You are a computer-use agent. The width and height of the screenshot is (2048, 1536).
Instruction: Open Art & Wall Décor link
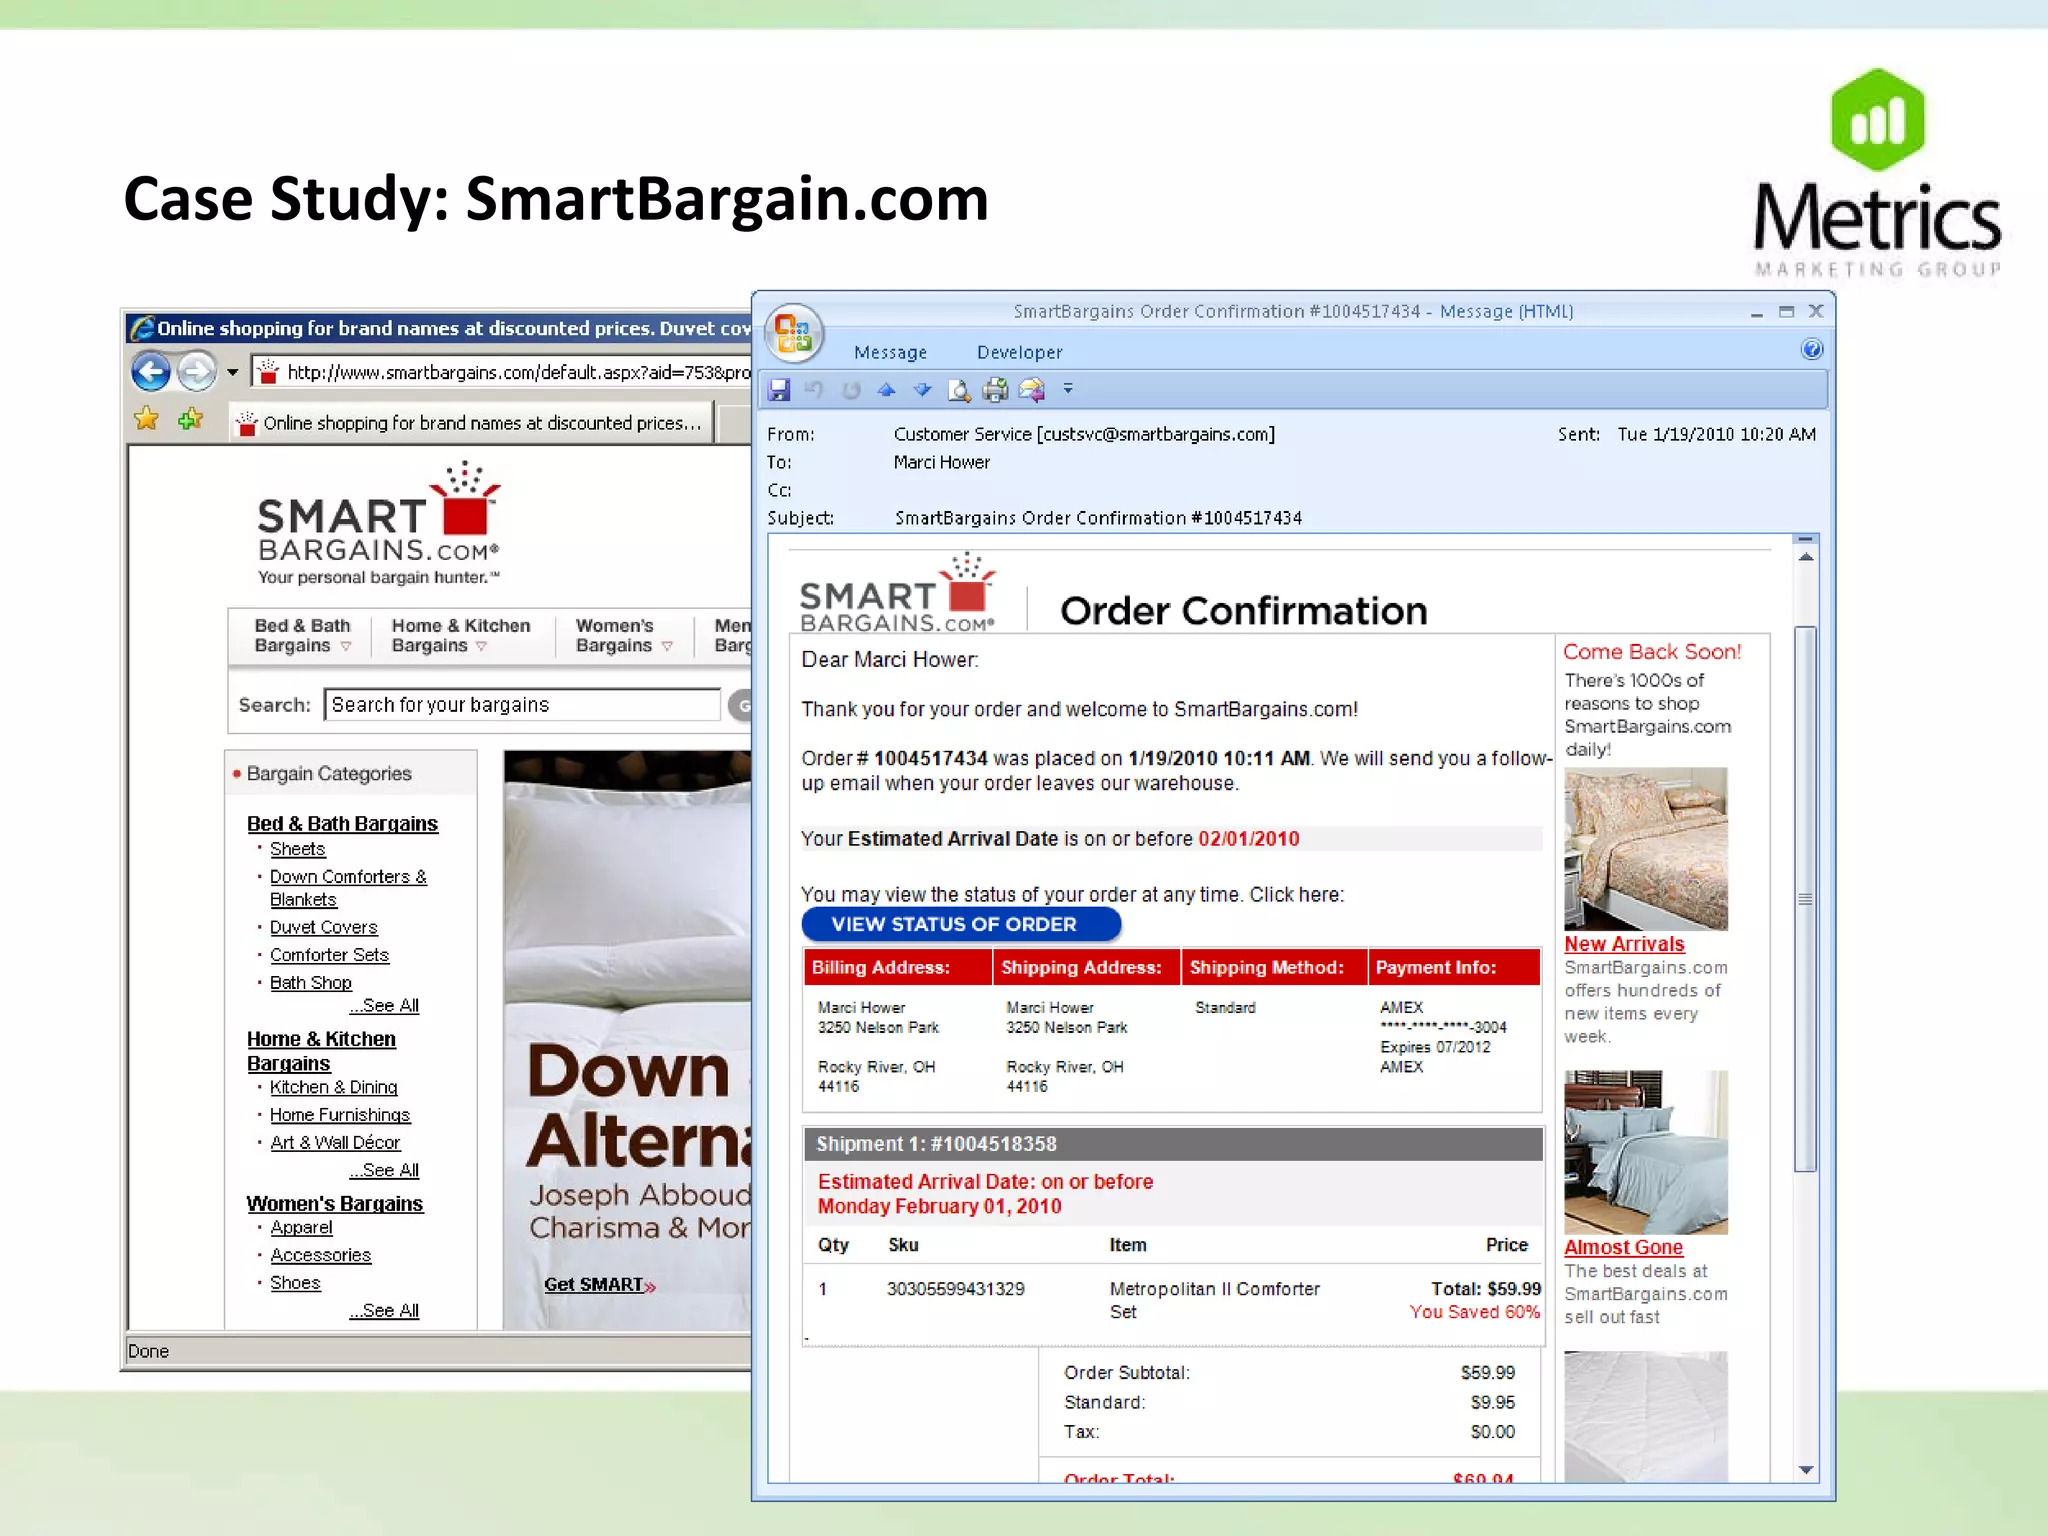335,1142
